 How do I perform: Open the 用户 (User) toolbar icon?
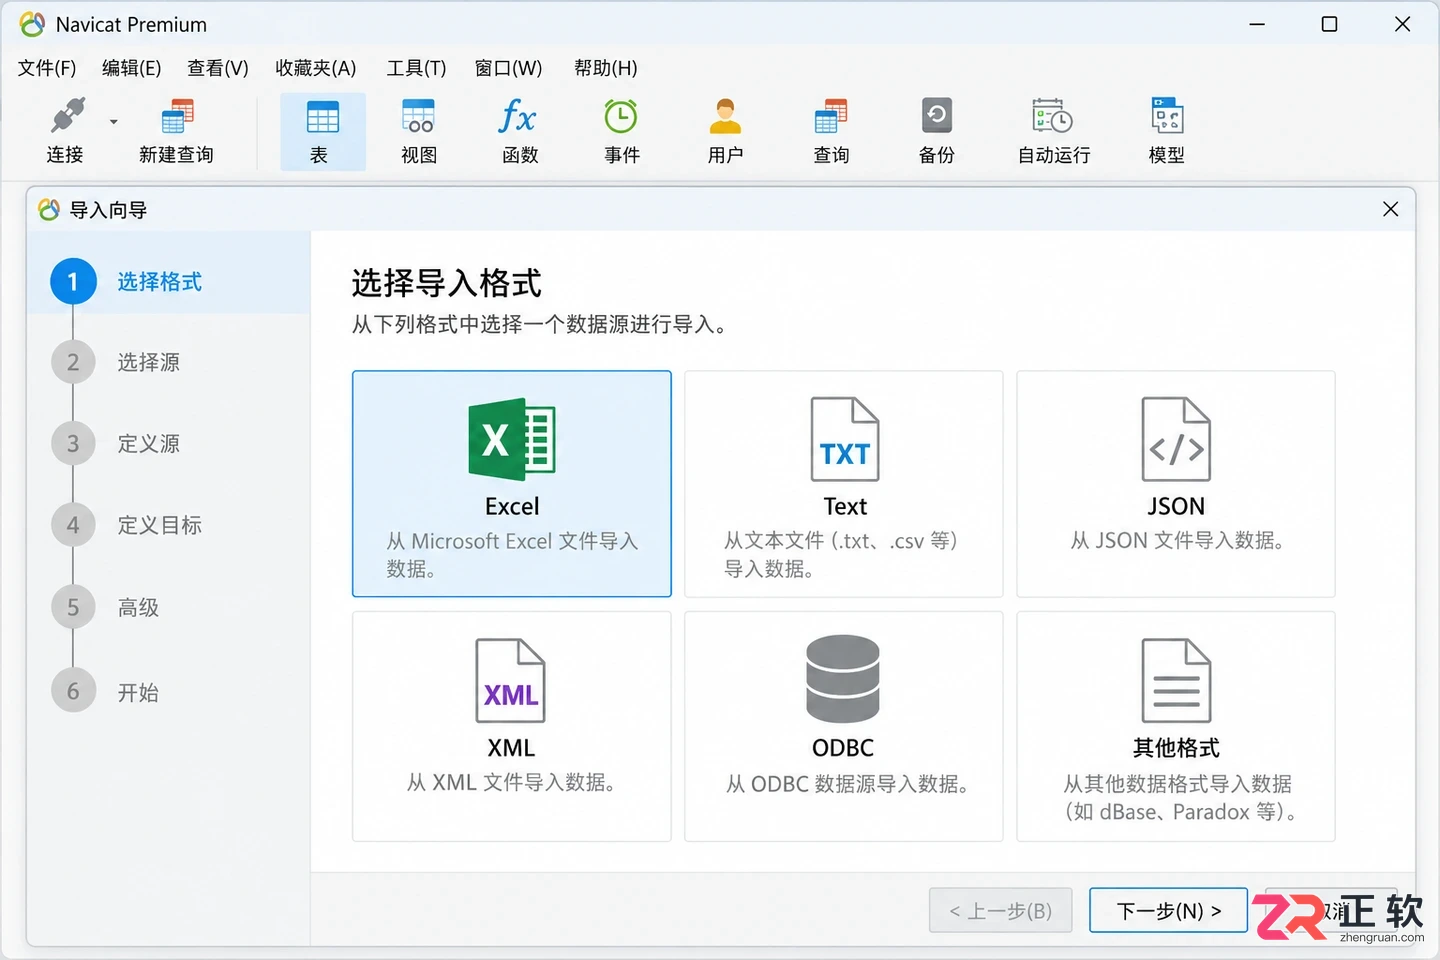(x=725, y=131)
